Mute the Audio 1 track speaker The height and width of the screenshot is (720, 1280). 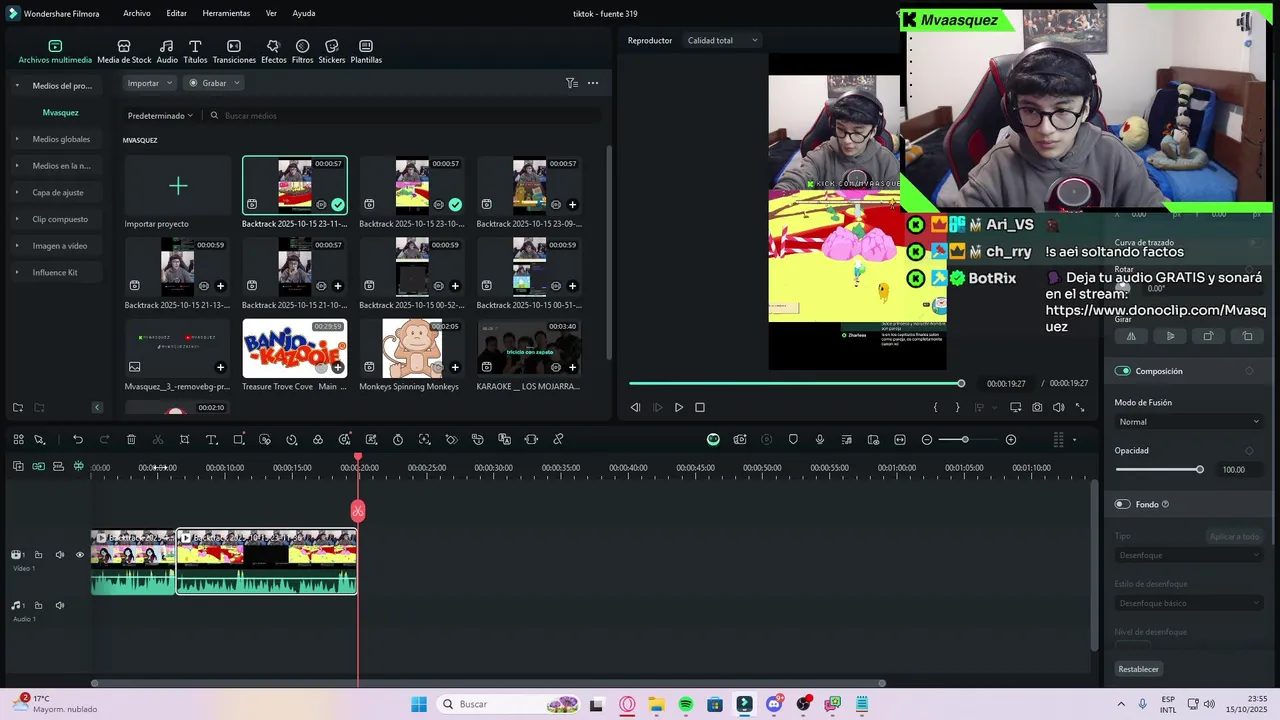click(x=60, y=605)
